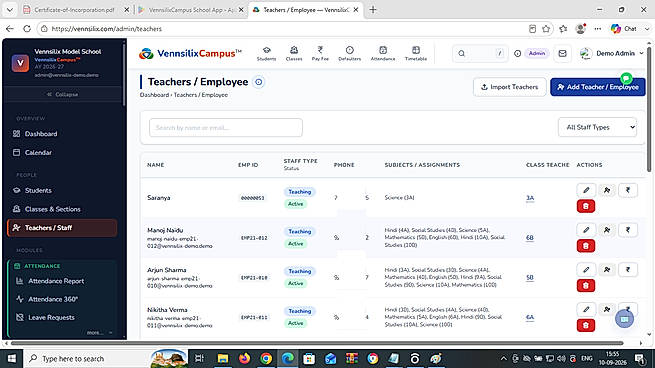Click the horizontal page scrollbar
This screenshot has height=368, width=655.
click(317, 343)
